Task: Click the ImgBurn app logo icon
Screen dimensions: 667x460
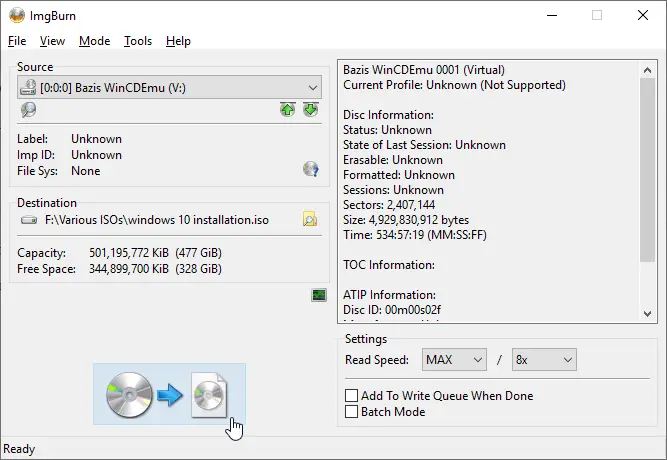Action: pyautogui.click(x=17, y=15)
